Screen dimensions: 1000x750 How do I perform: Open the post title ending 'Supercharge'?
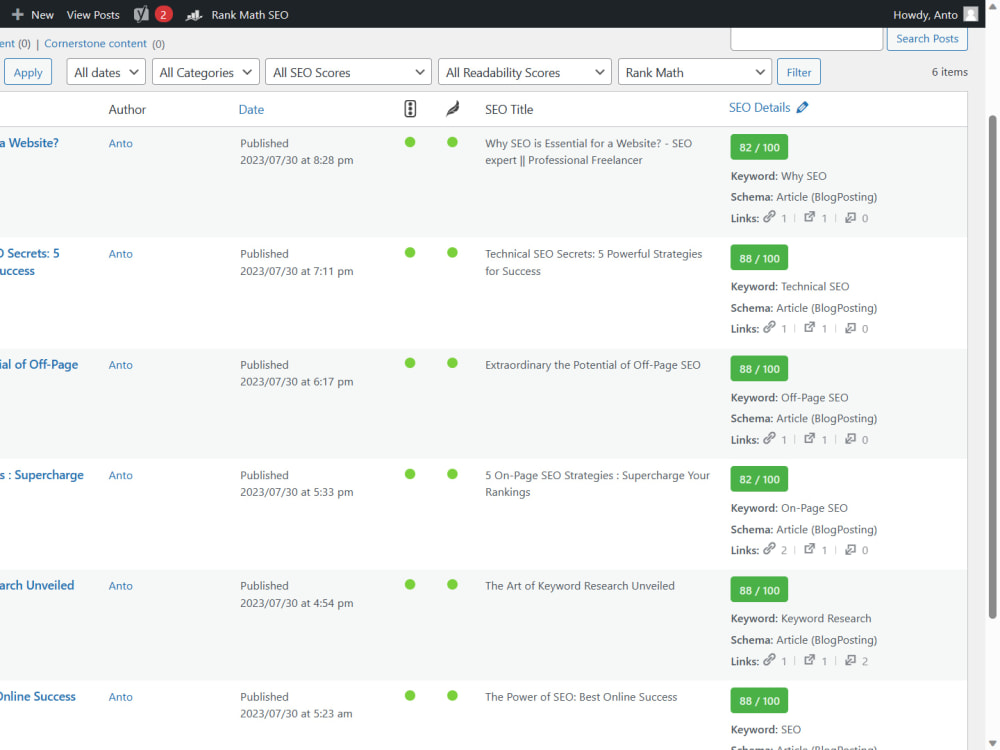[x=41, y=474]
